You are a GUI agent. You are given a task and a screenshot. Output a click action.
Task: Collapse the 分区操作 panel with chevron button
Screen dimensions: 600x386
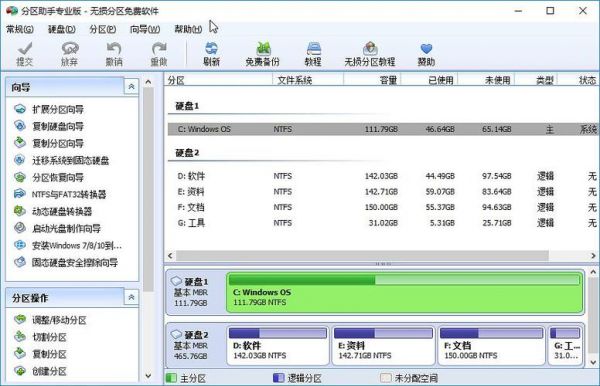131,297
